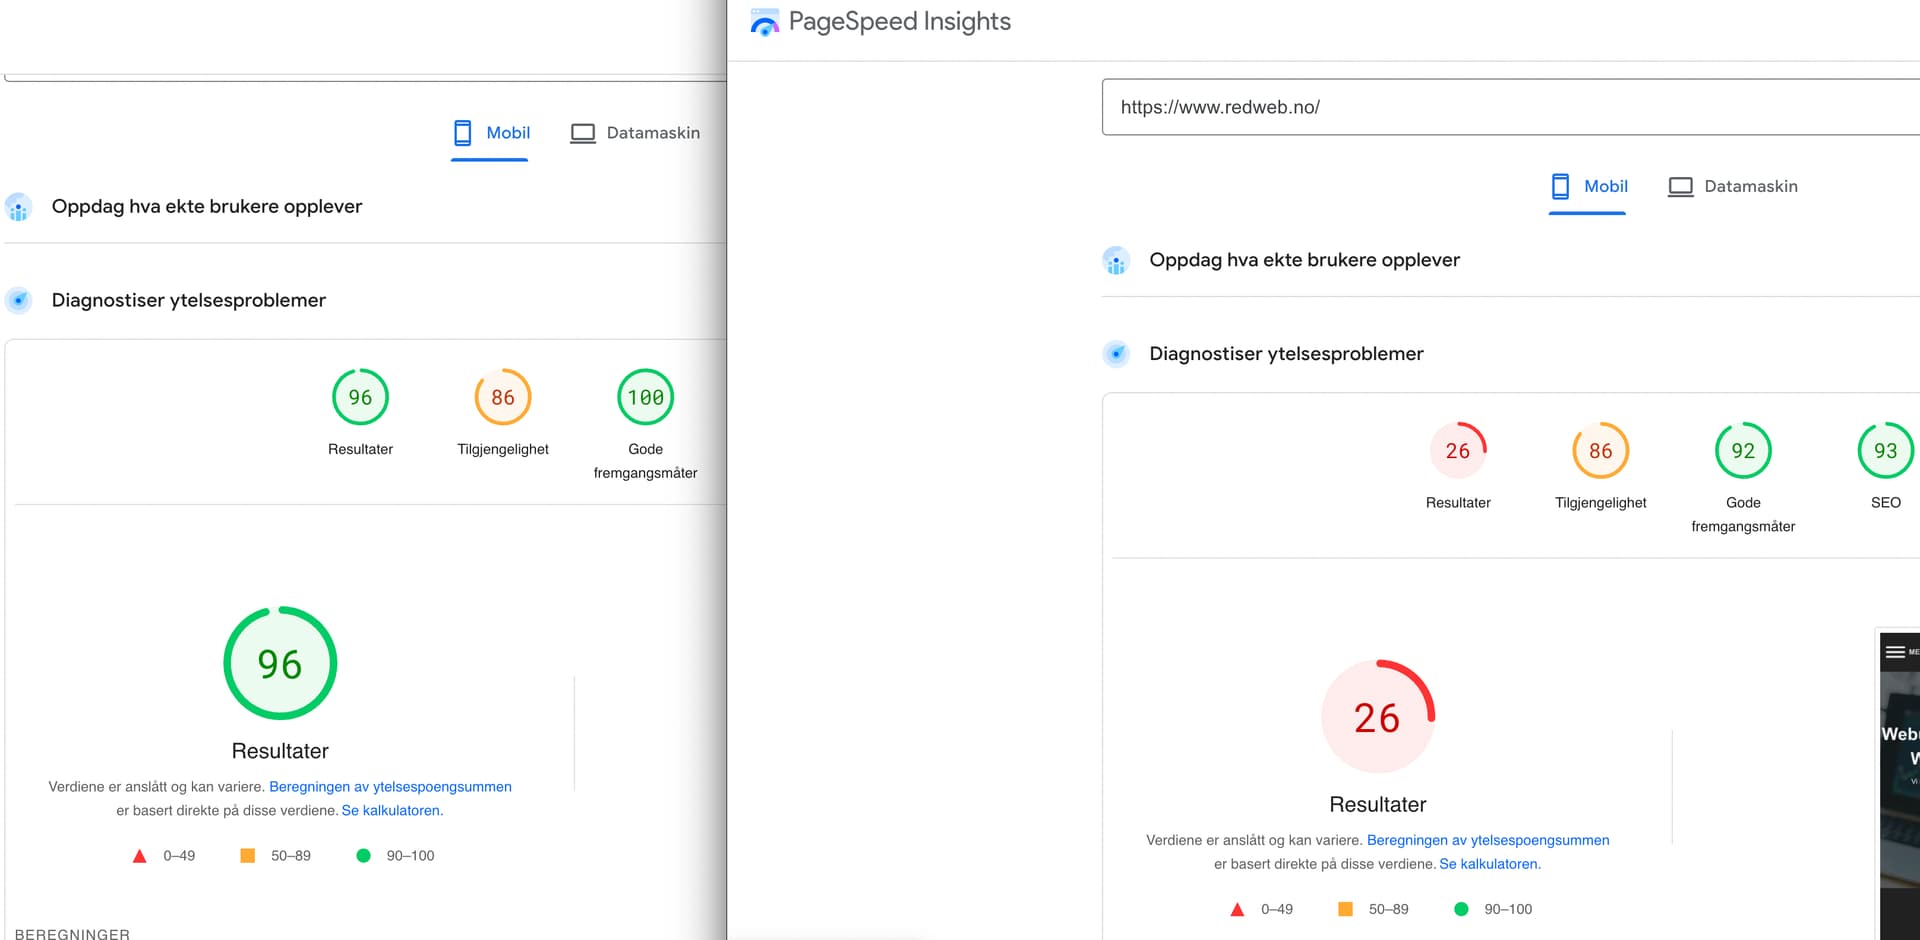Open 'Beregningen av ytelsespoengsummen' link in left window

coord(390,787)
